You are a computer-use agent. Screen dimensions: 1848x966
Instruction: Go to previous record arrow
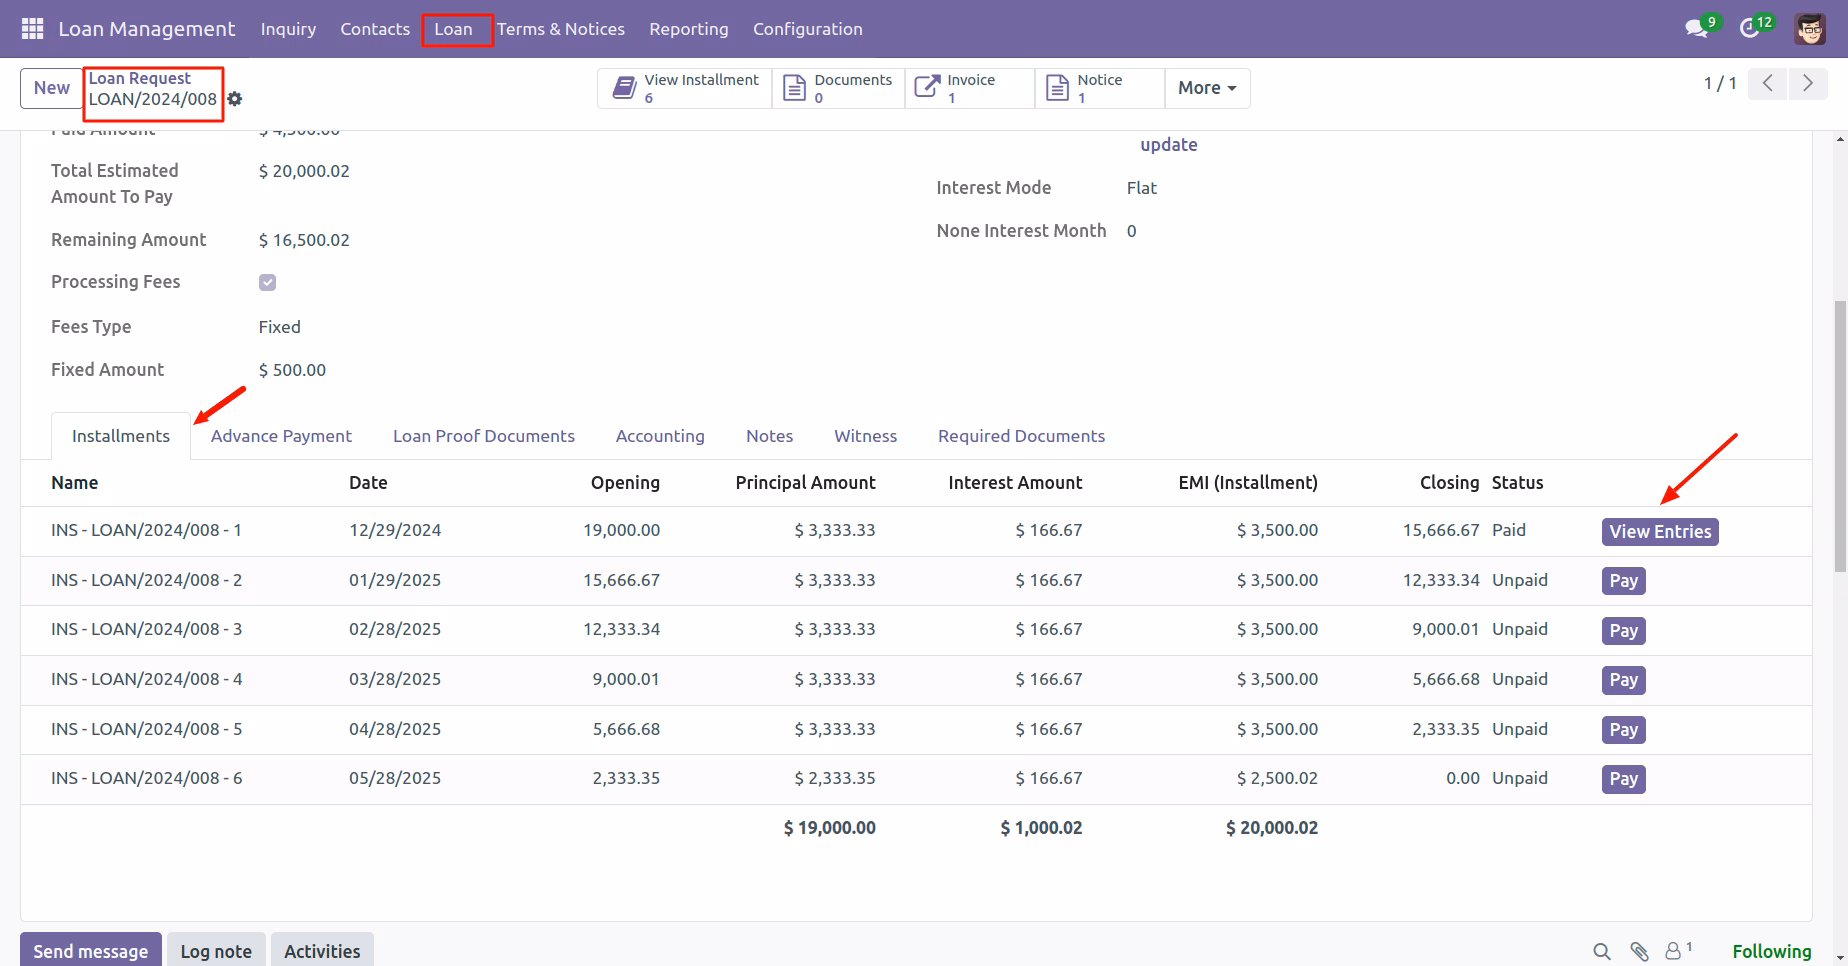[1768, 84]
